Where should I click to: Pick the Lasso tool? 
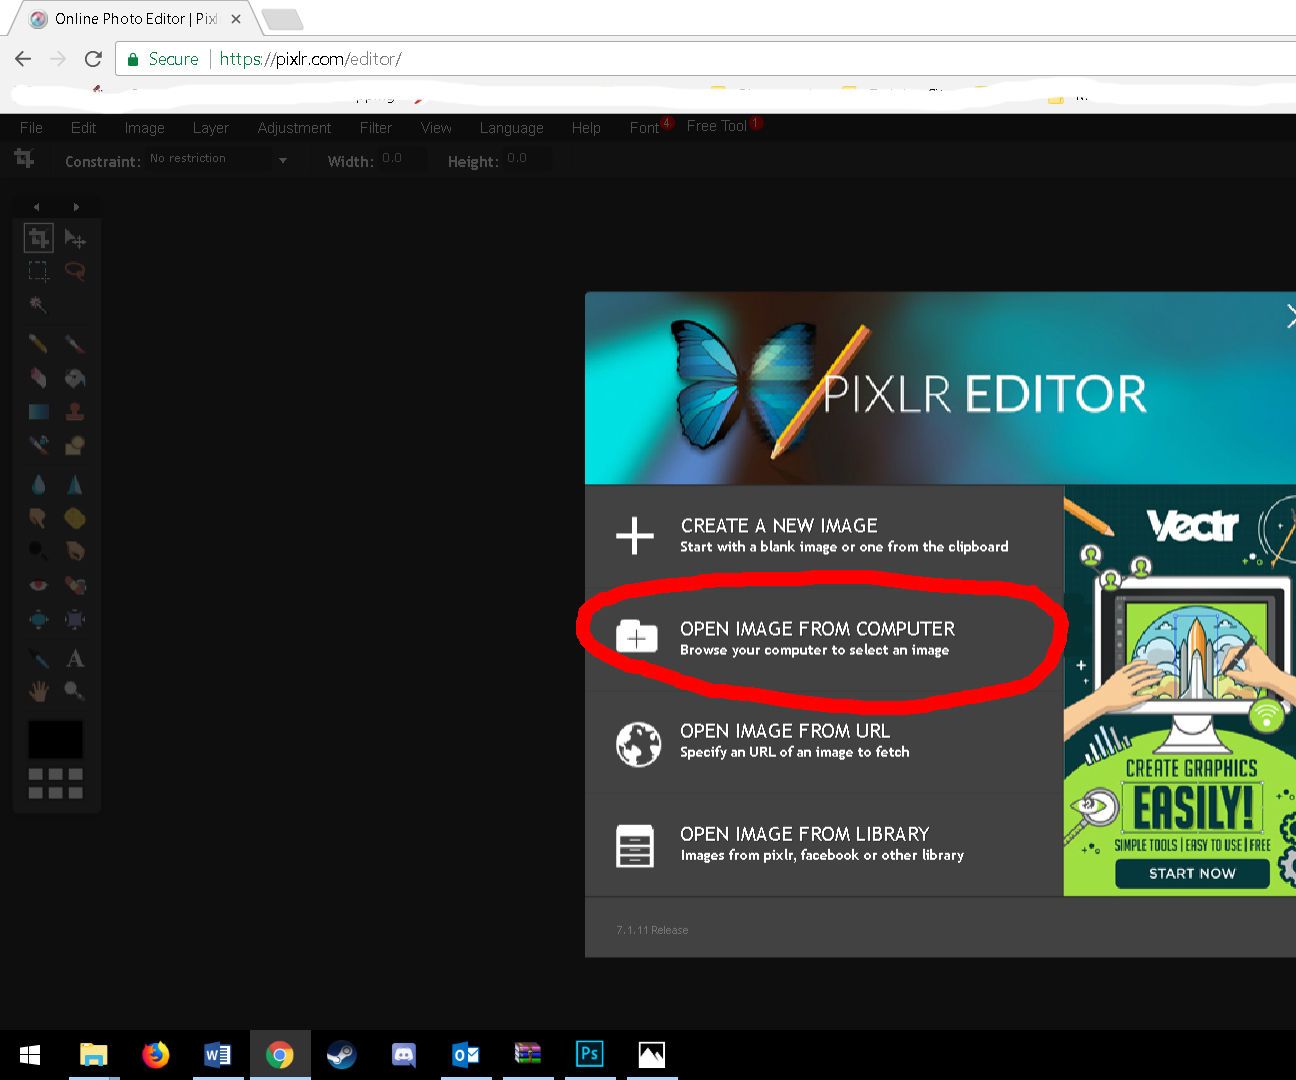point(75,271)
